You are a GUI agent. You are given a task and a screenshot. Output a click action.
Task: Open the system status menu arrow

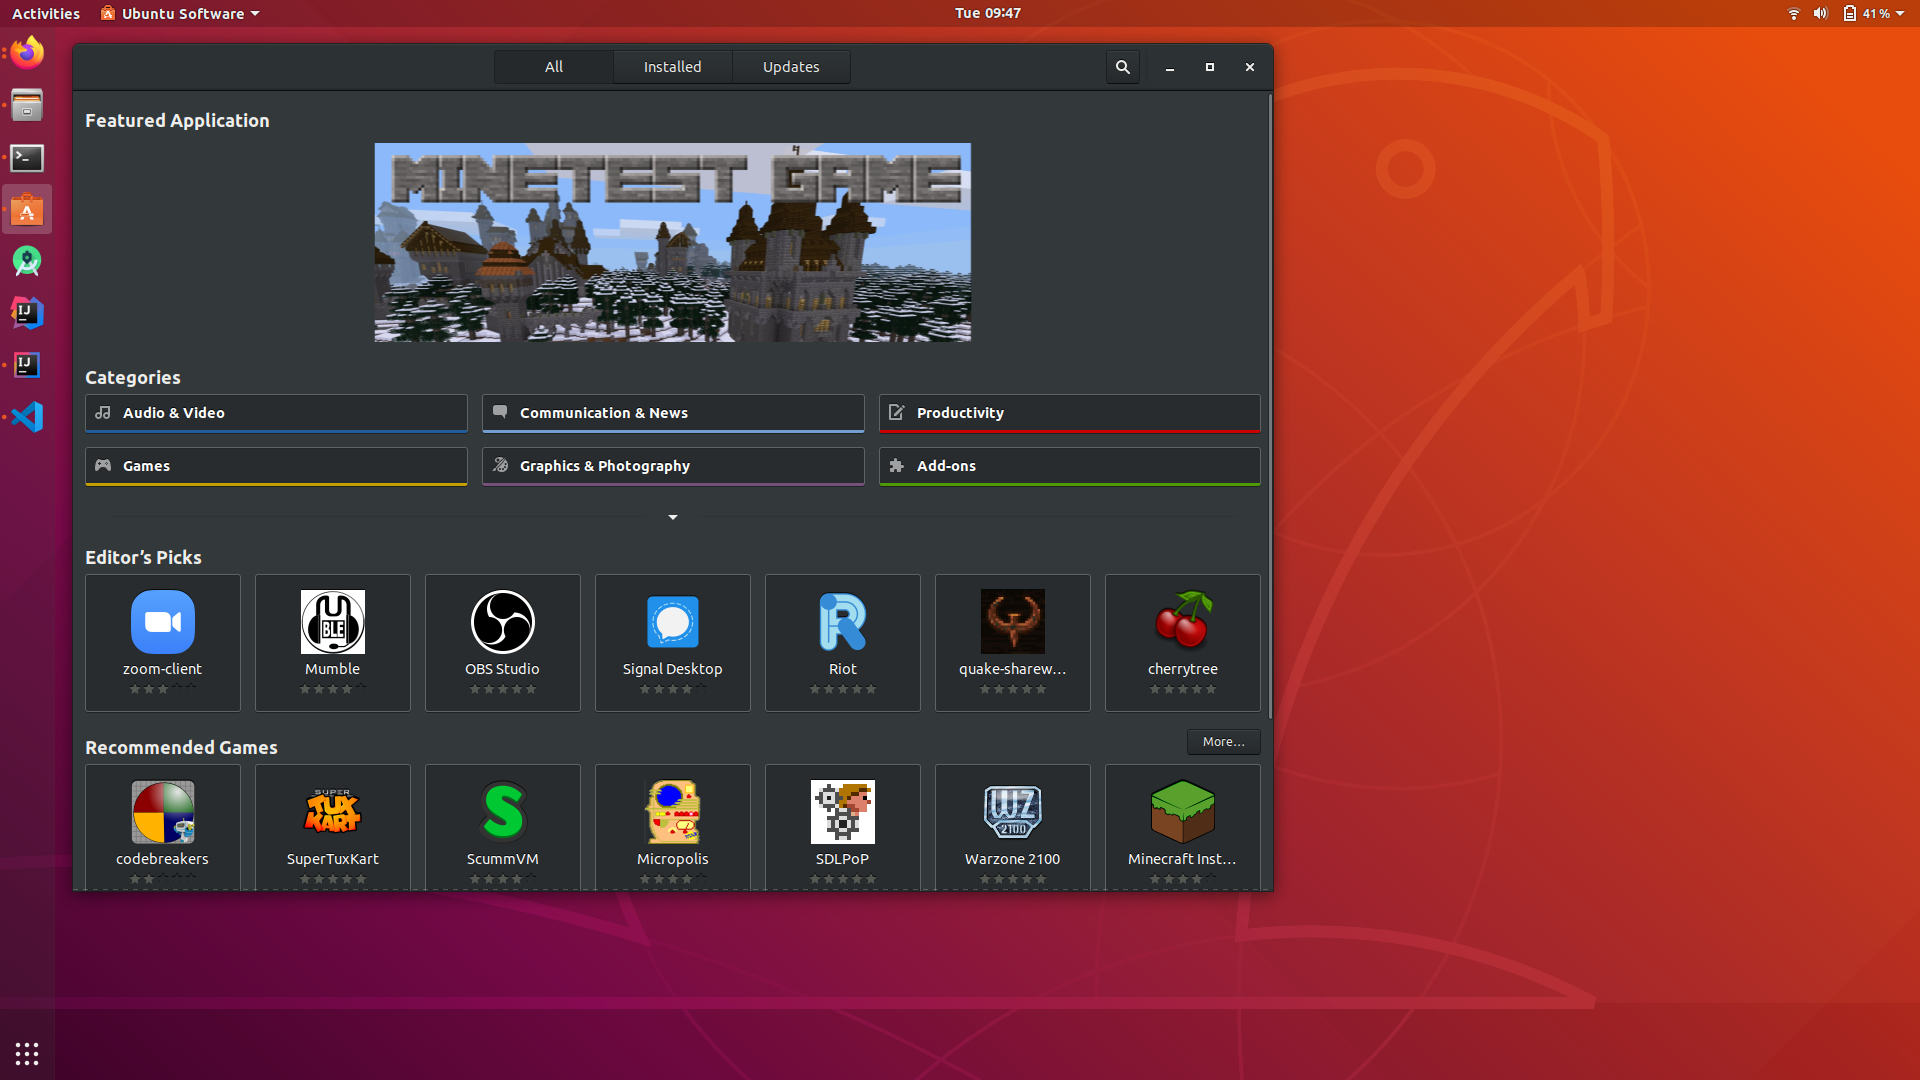tap(1900, 13)
